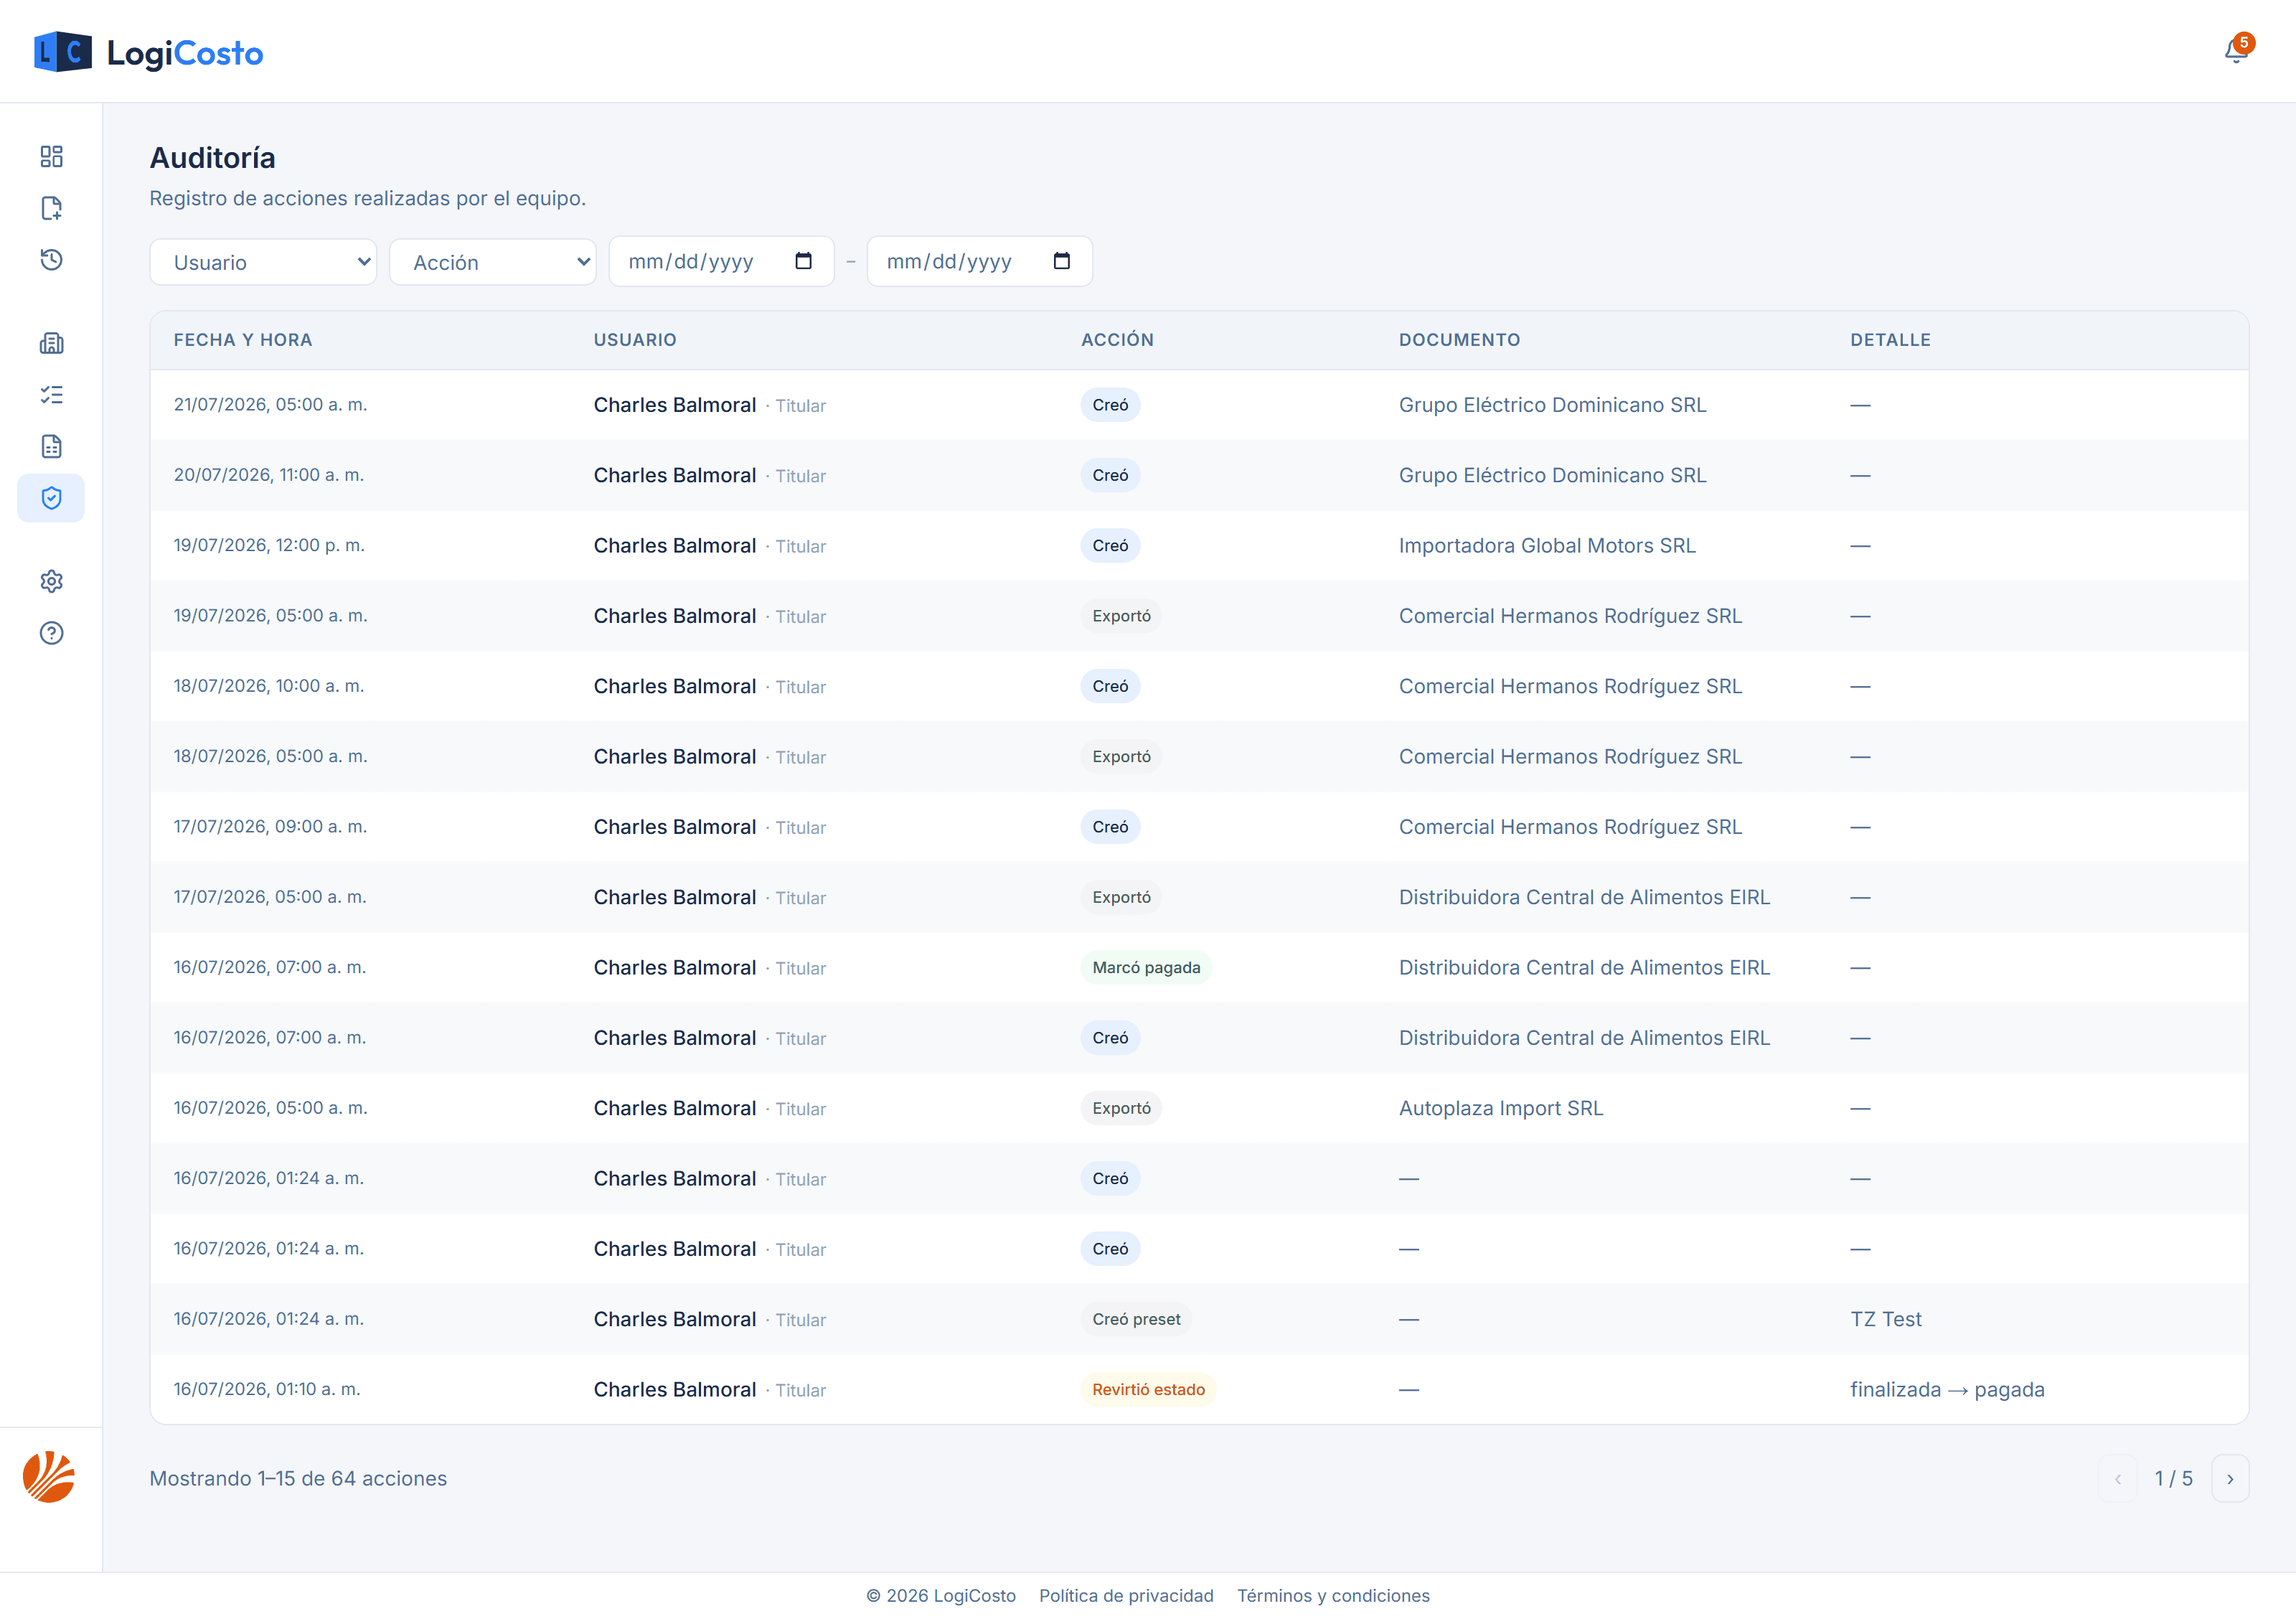
Task: Go to the next page of actions
Action: point(2230,1479)
